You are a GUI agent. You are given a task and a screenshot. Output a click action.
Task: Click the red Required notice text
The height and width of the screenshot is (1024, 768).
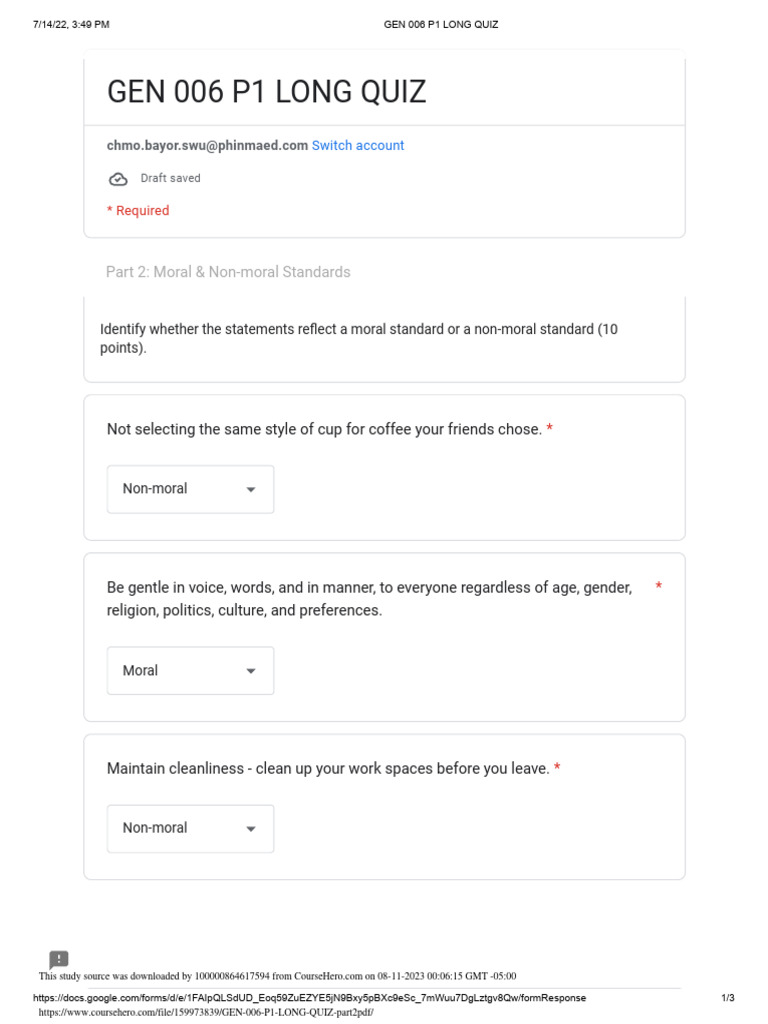138,211
